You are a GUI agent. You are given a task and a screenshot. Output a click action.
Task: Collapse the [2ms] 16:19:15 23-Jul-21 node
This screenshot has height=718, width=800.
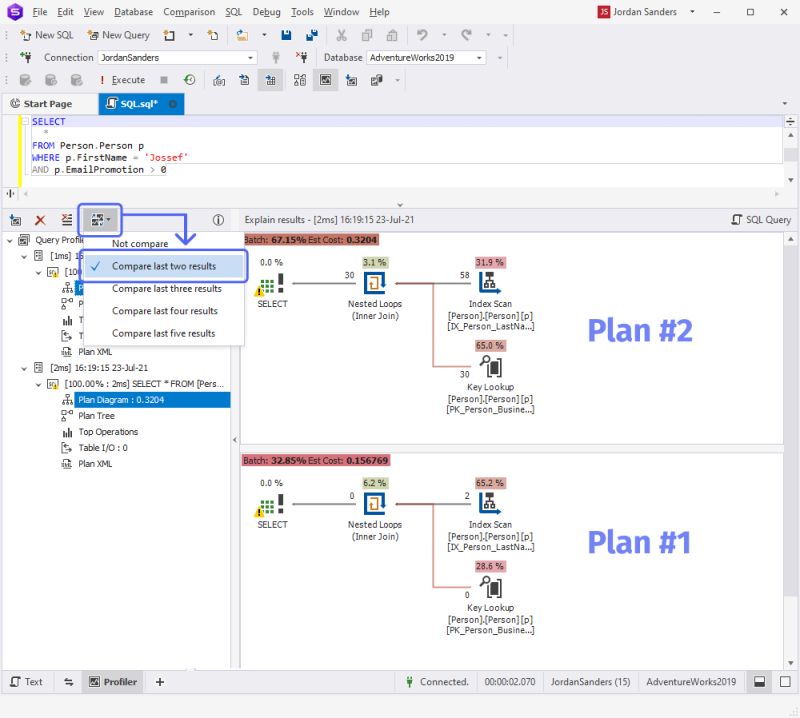(x=24, y=368)
